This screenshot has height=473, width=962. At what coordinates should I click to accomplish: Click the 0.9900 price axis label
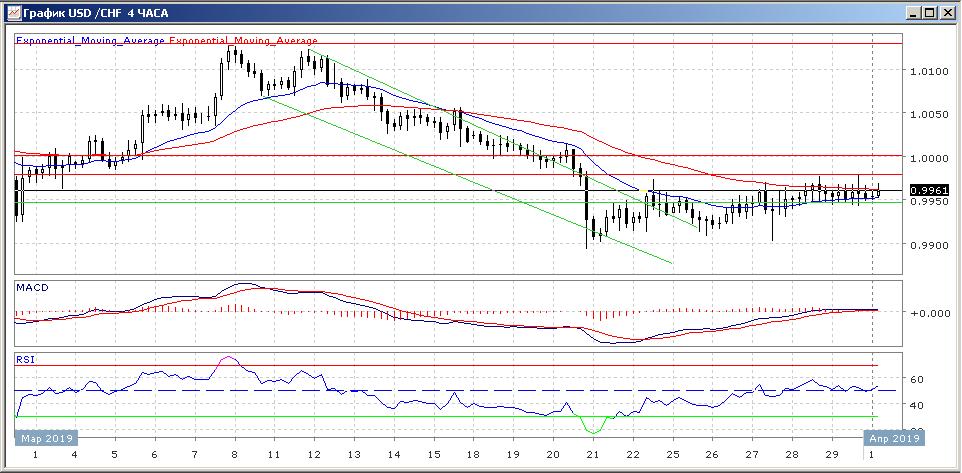(927, 245)
